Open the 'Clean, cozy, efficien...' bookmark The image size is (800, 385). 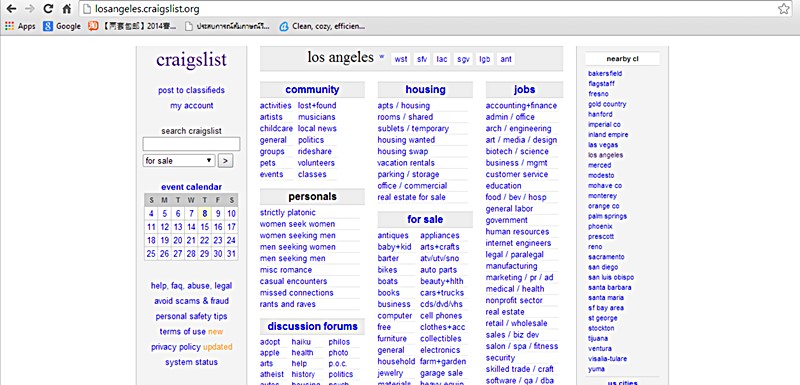(322, 27)
